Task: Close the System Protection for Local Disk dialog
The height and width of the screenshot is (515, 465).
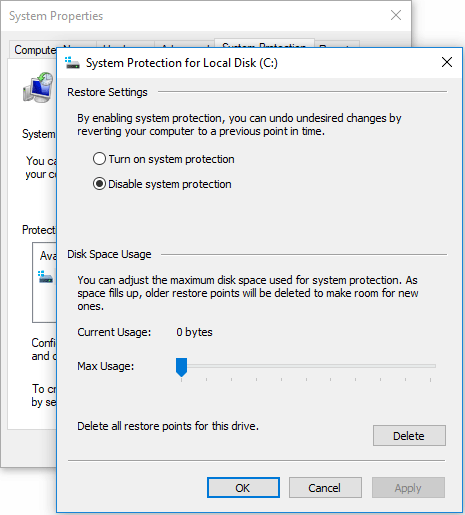Action: point(447,62)
